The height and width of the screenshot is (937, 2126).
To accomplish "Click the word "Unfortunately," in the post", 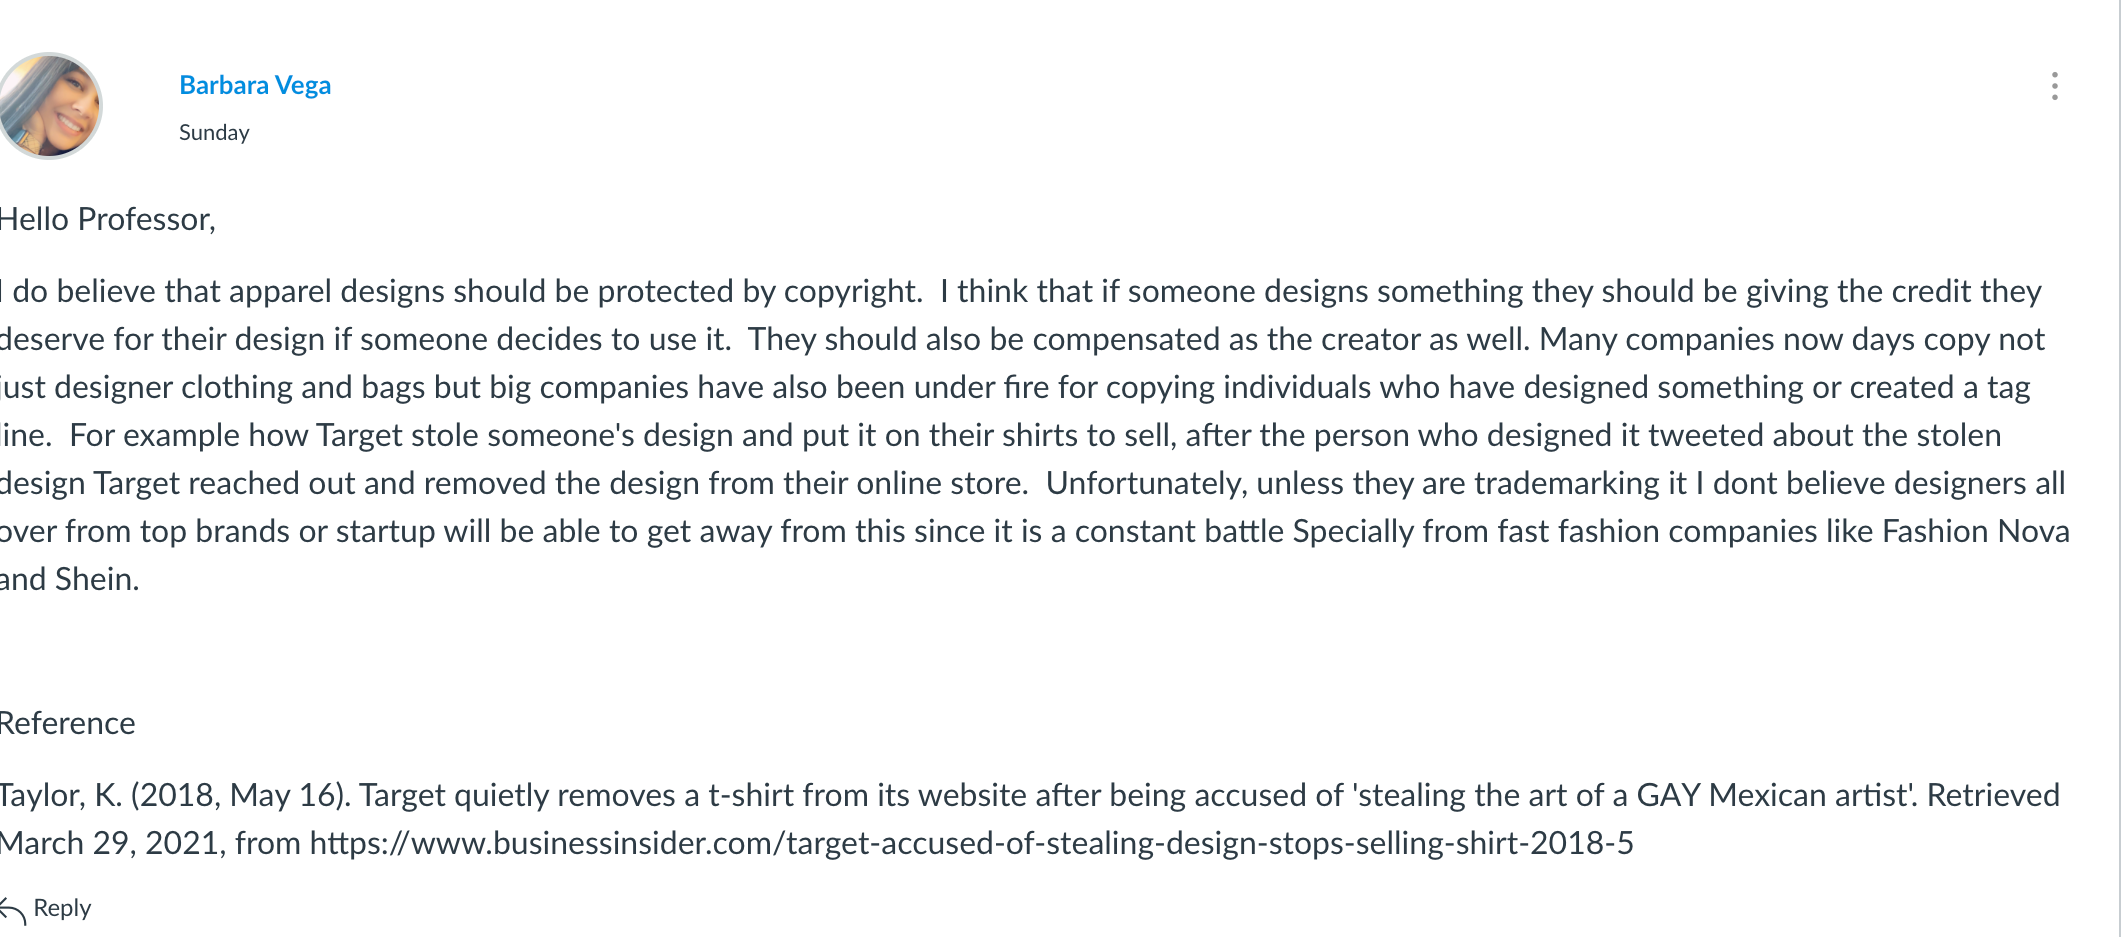I will 1146,484.
